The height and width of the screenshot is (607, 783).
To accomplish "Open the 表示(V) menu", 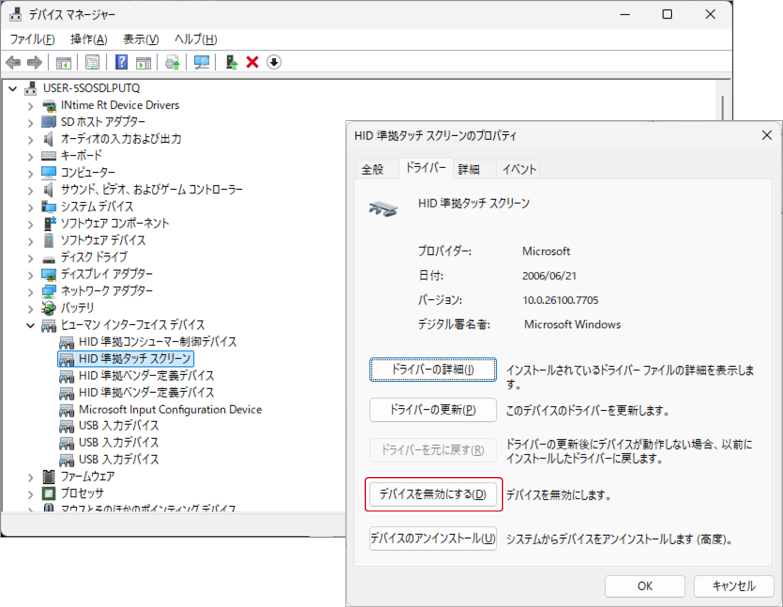I will (141, 39).
